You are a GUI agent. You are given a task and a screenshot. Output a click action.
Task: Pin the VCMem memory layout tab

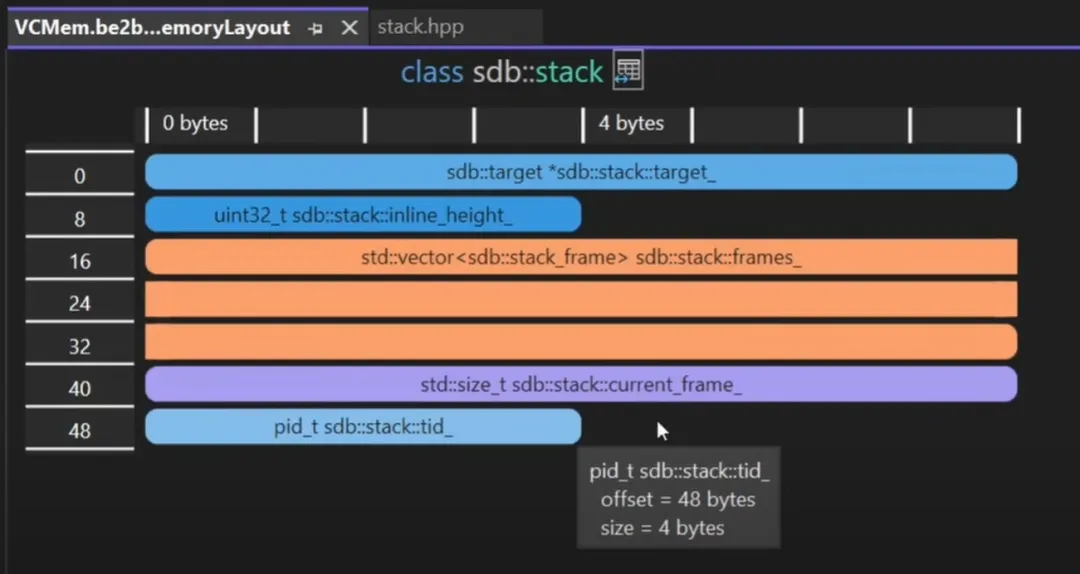[315, 28]
